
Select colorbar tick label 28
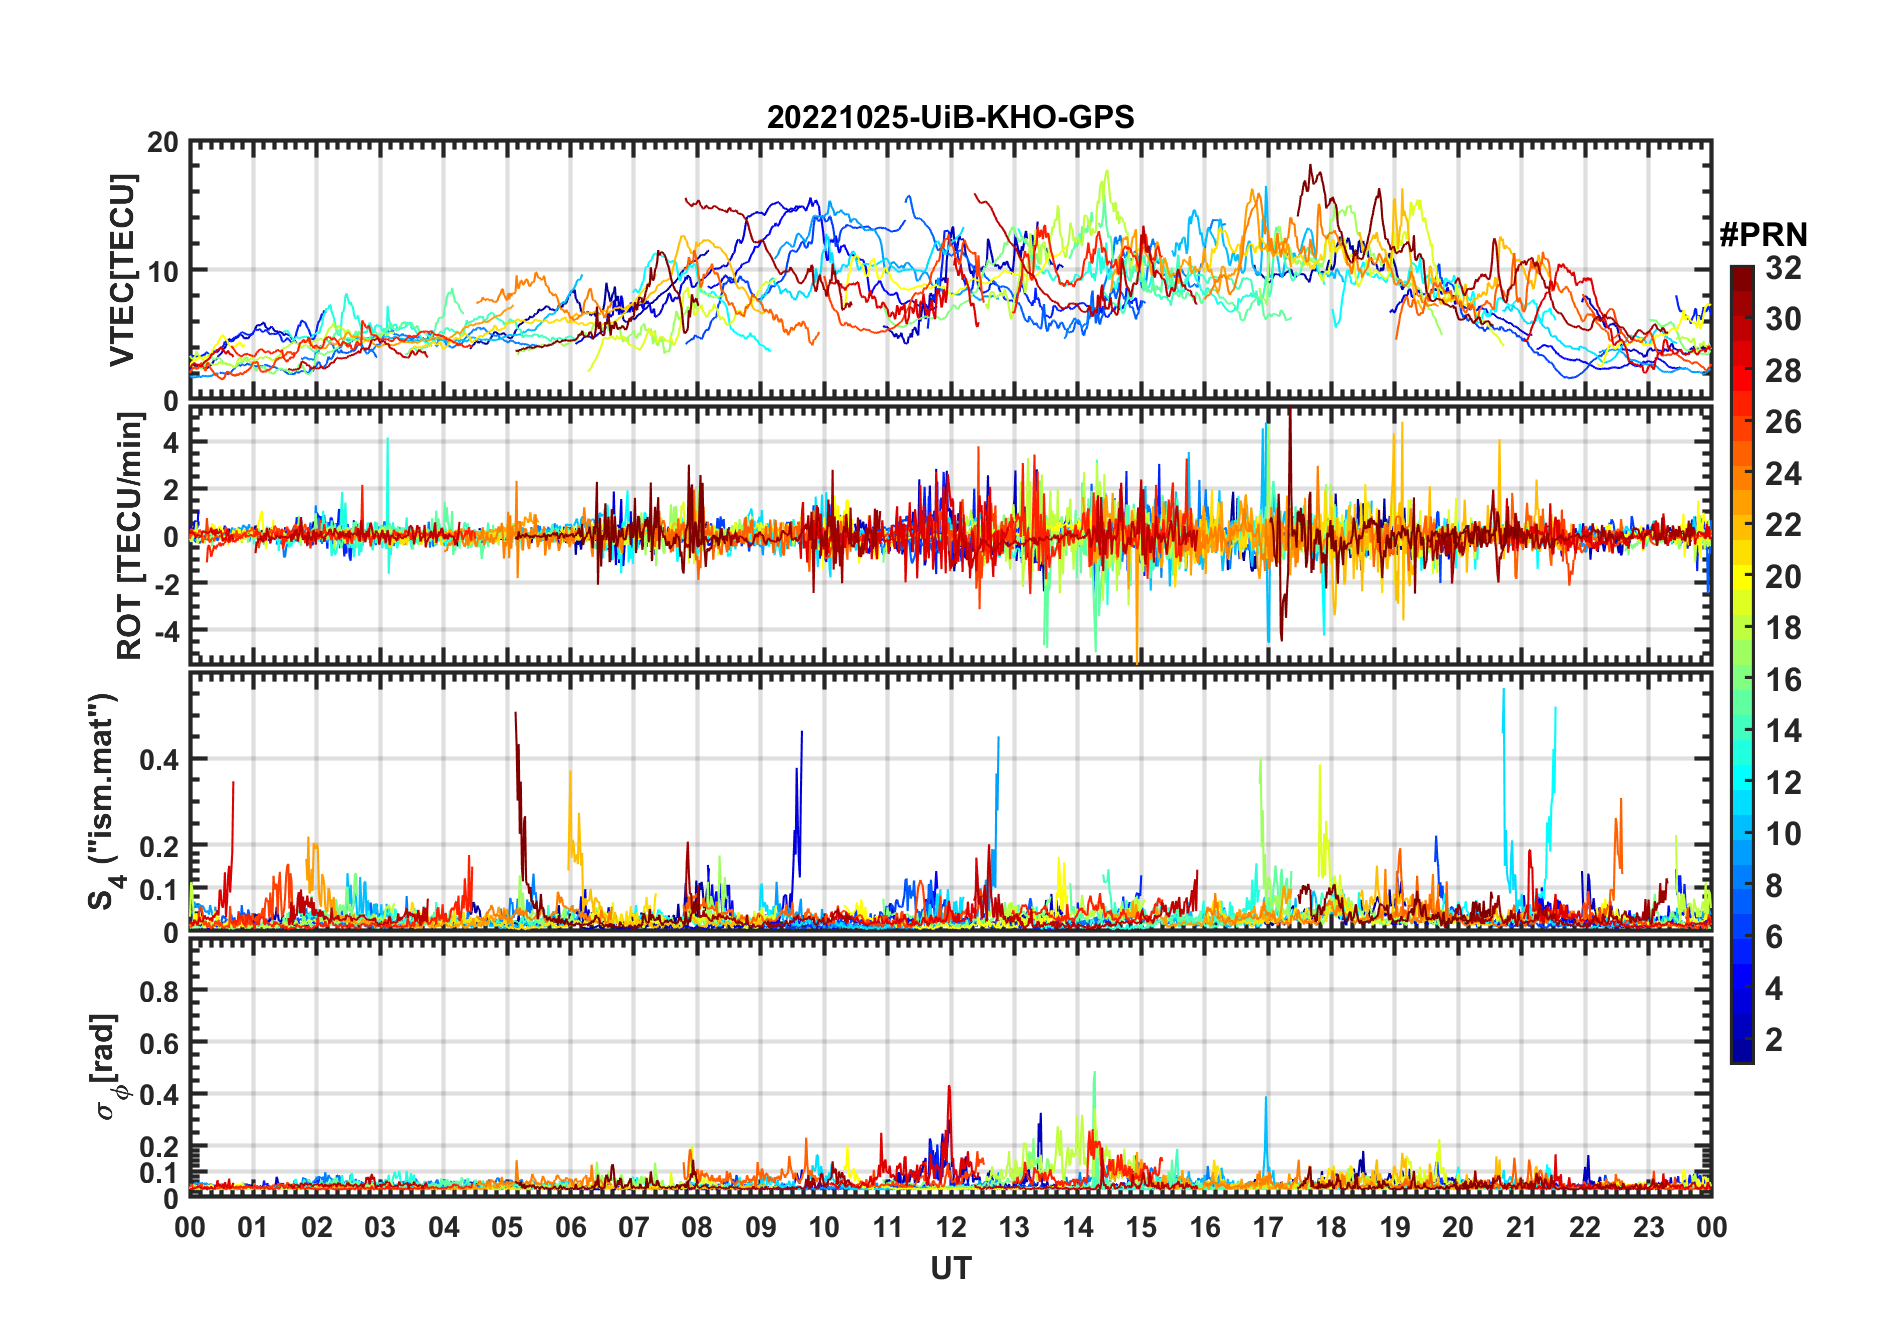pyautogui.click(x=1783, y=371)
